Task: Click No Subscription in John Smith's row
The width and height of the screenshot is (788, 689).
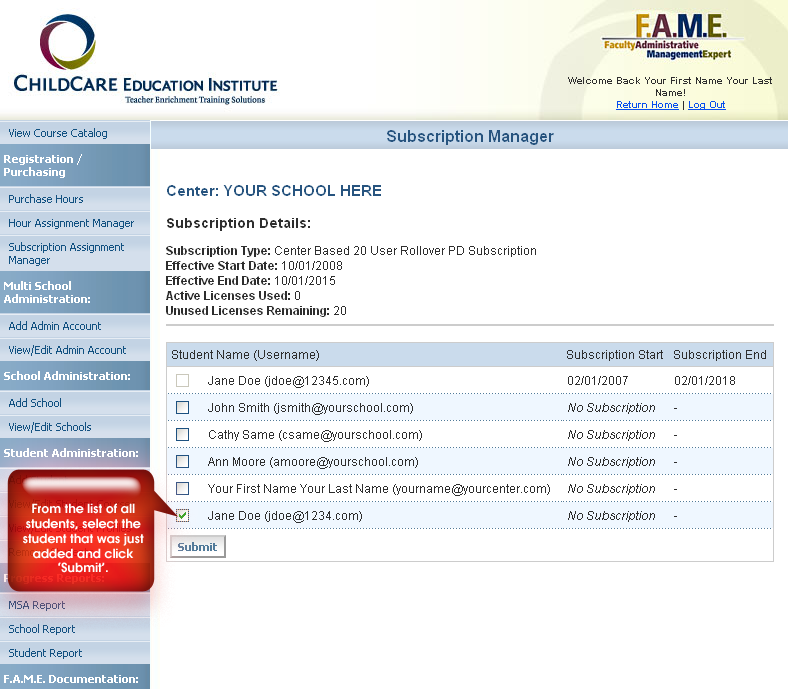Action: pos(611,408)
